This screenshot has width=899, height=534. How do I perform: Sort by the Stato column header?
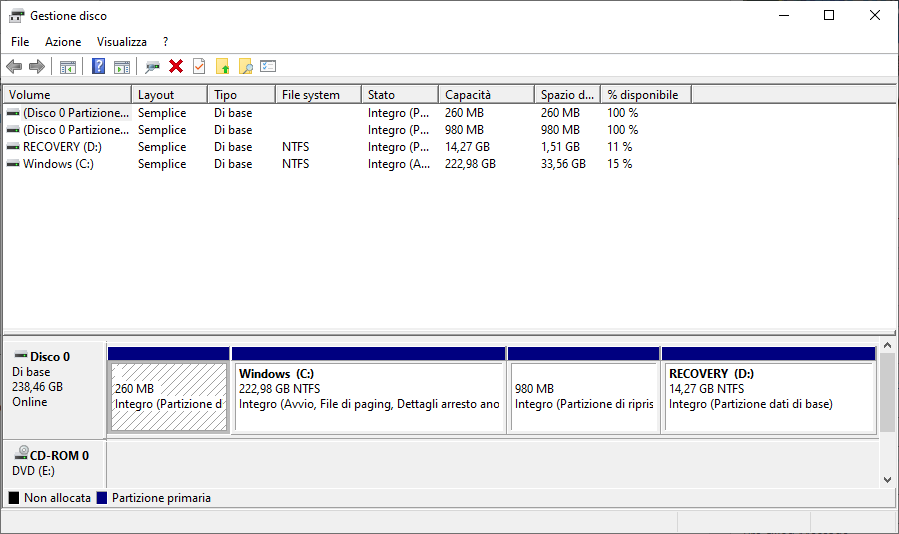click(400, 95)
